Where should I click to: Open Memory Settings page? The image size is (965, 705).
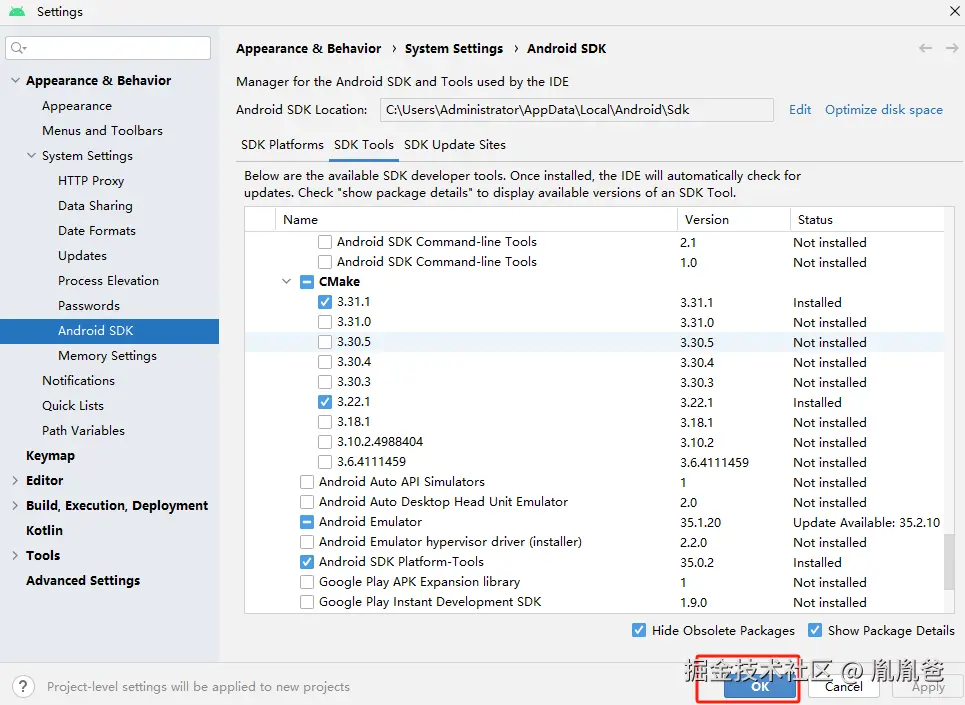tap(107, 356)
